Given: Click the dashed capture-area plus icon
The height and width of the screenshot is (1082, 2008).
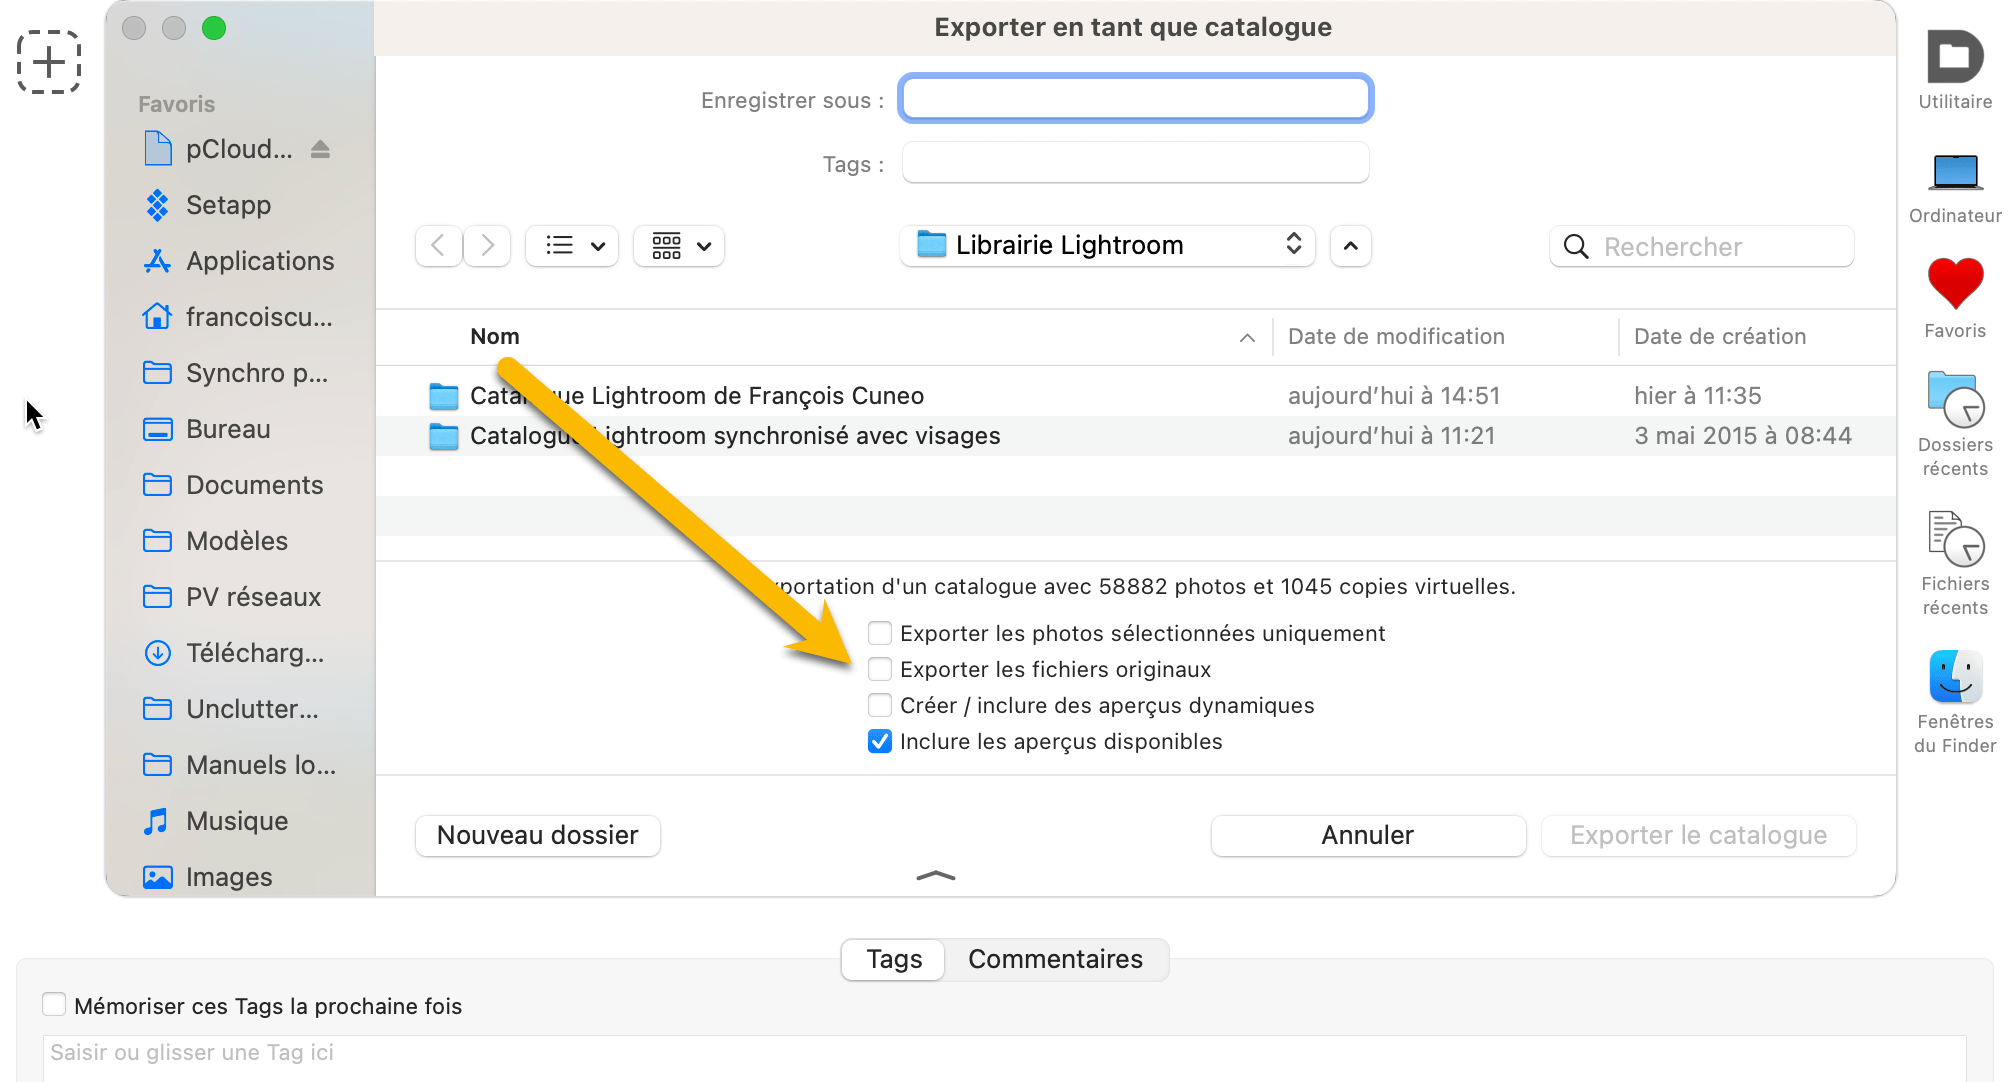Looking at the screenshot, I should pos(49,62).
